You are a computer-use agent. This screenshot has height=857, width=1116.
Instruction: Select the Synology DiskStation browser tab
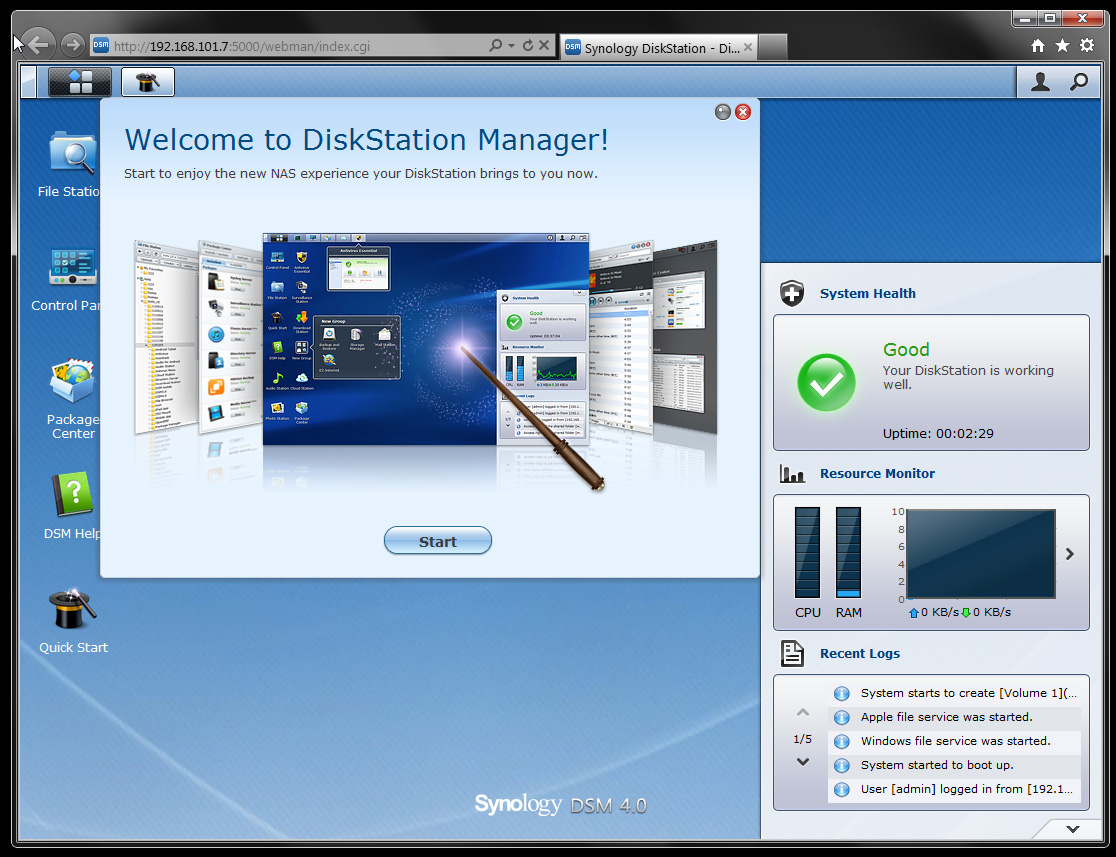pos(658,48)
